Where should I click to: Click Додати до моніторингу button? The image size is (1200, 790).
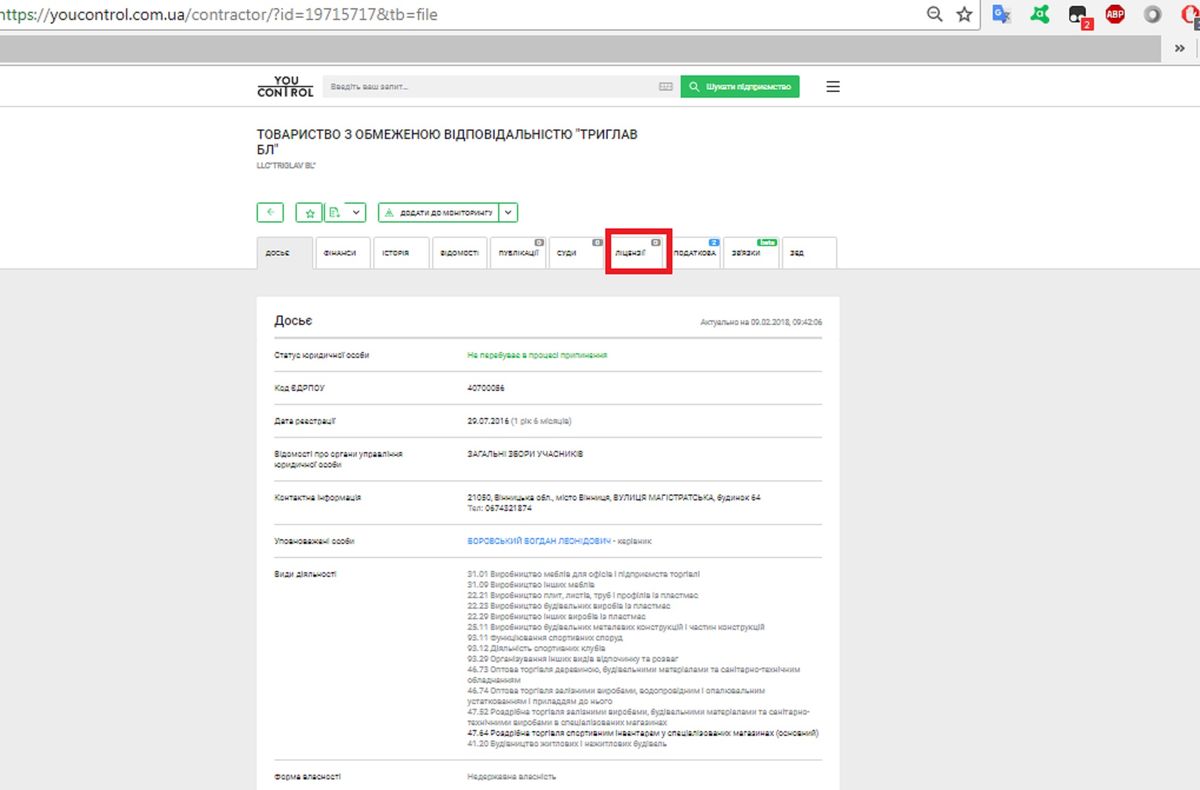click(438, 212)
